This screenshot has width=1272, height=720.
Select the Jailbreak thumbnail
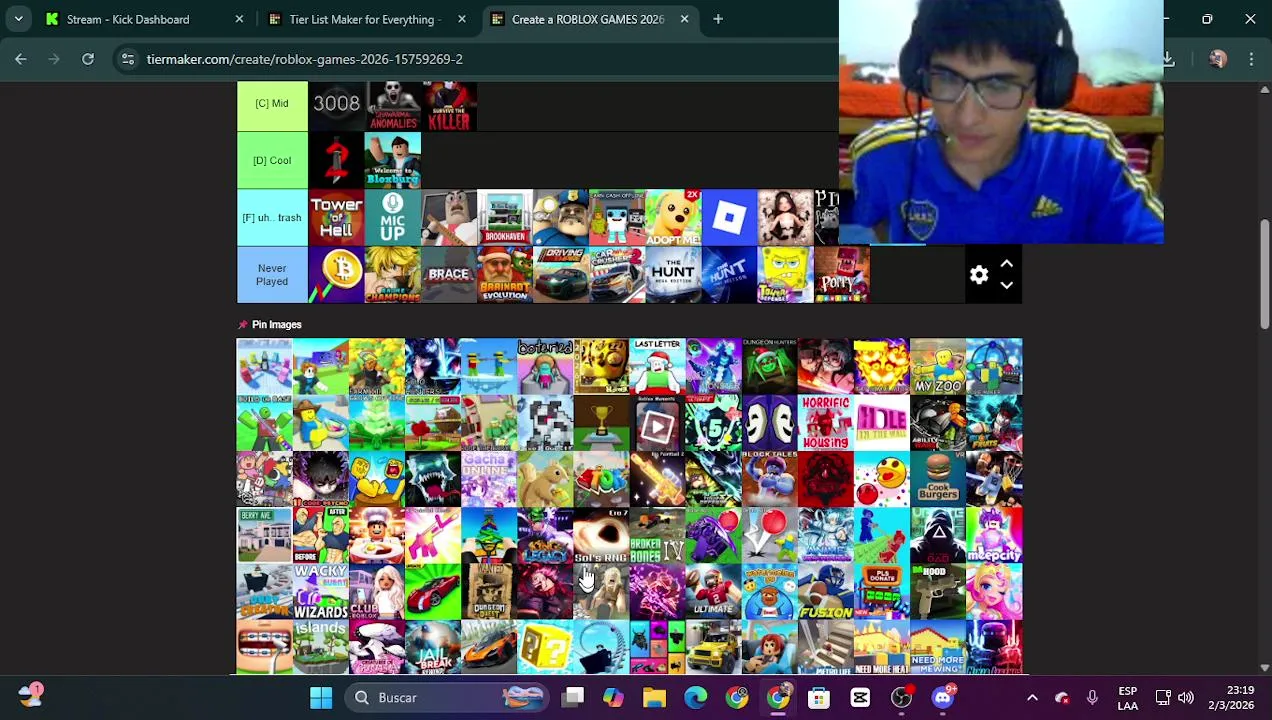click(x=433, y=647)
